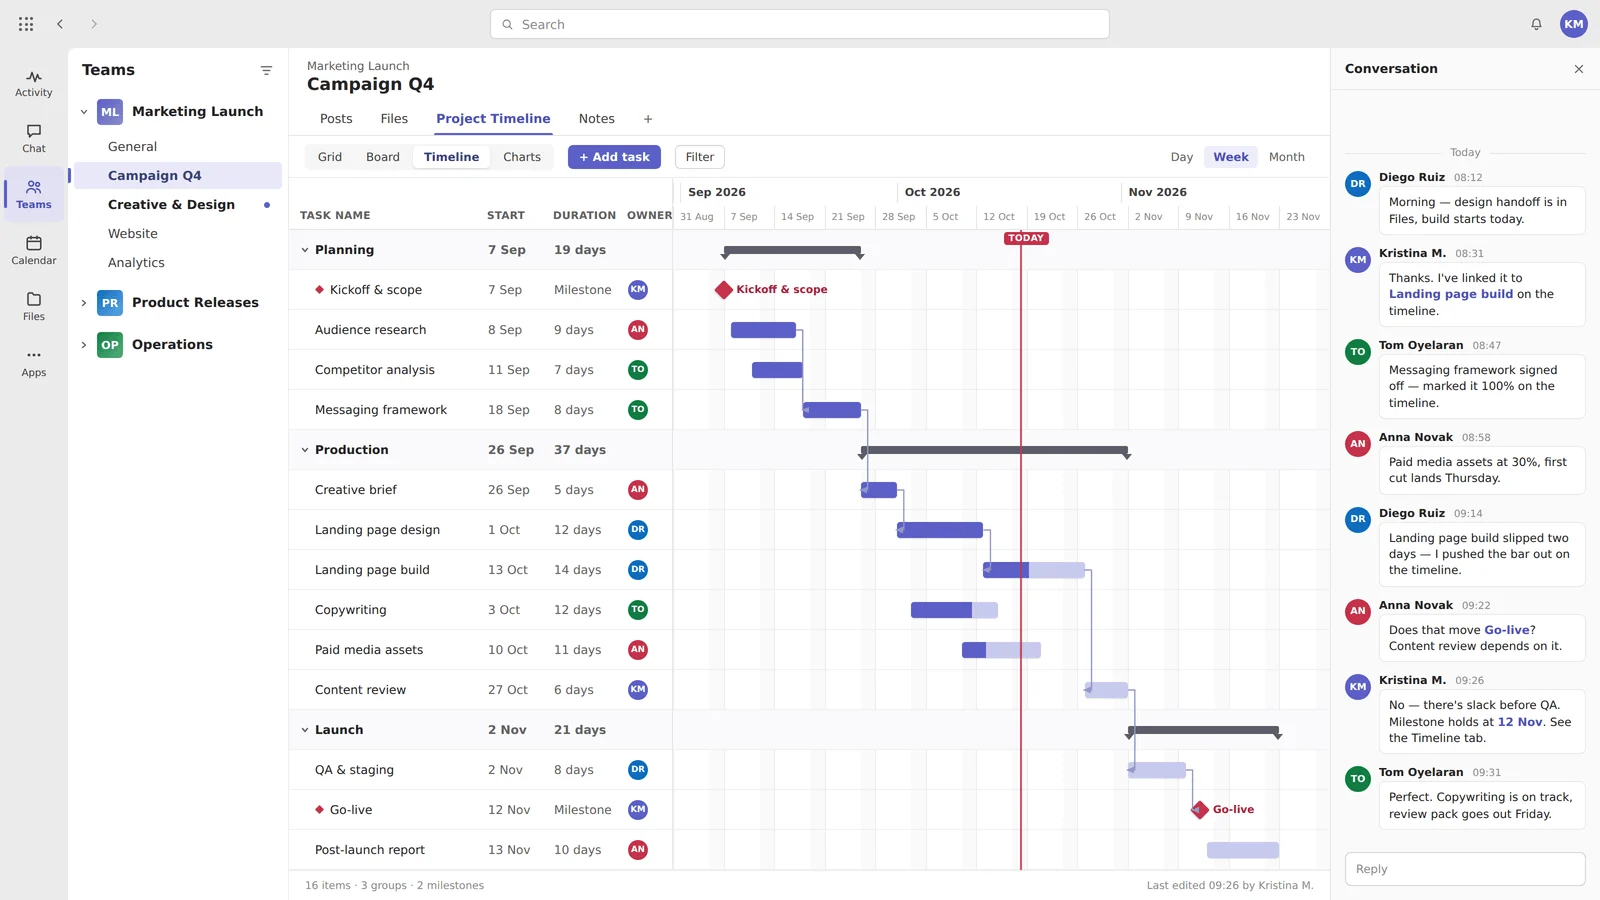This screenshot has width=1600, height=900.
Task: Open the Creative & Design channel
Action: coord(178,205)
